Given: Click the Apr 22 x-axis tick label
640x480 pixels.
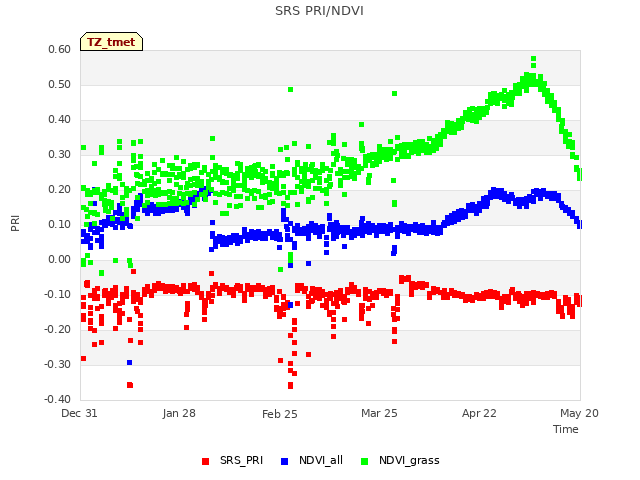Looking at the screenshot, I should tap(479, 413).
